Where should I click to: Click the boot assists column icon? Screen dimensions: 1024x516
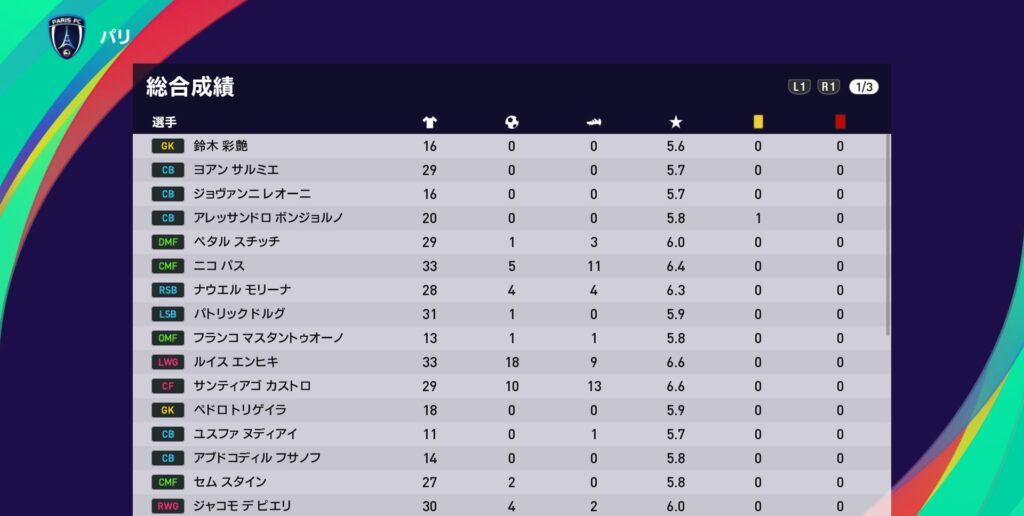(x=594, y=122)
